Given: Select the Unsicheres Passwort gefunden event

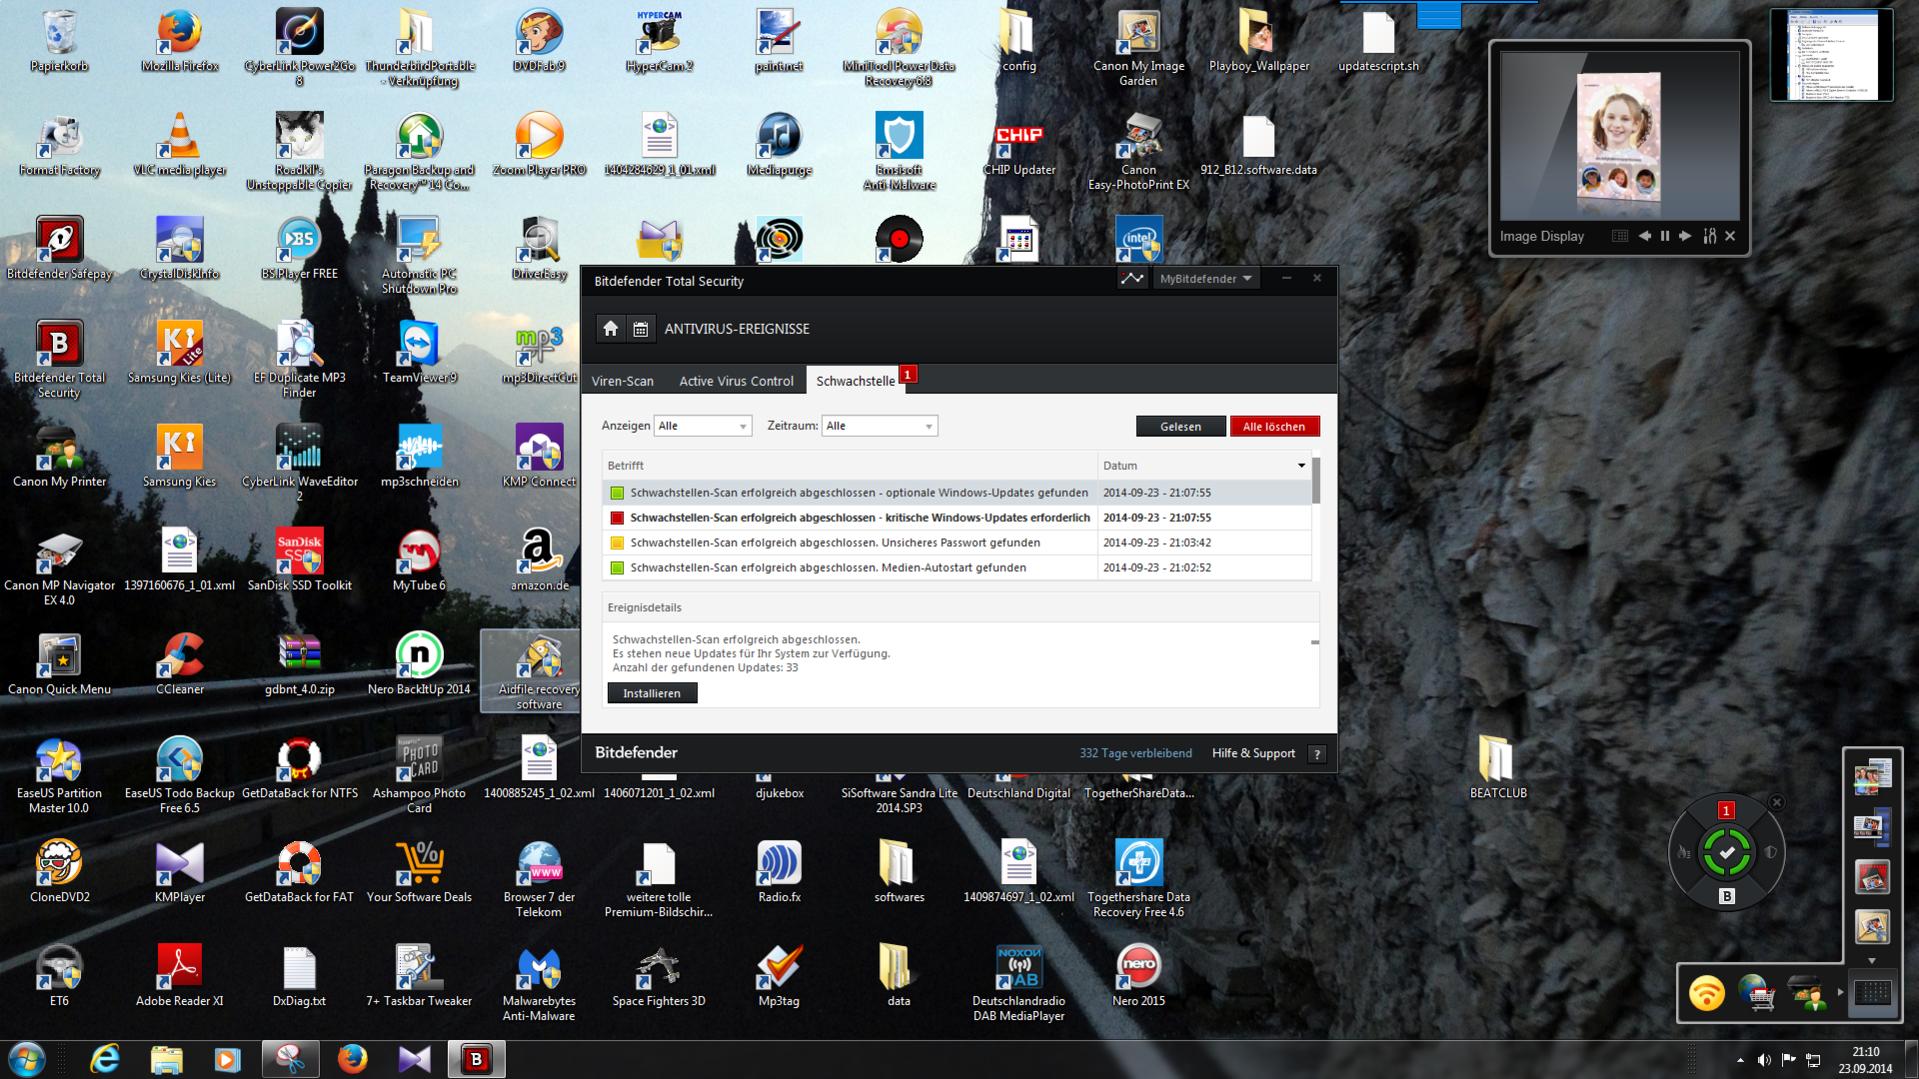Looking at the screenshot, I should (x=957, y=543).
